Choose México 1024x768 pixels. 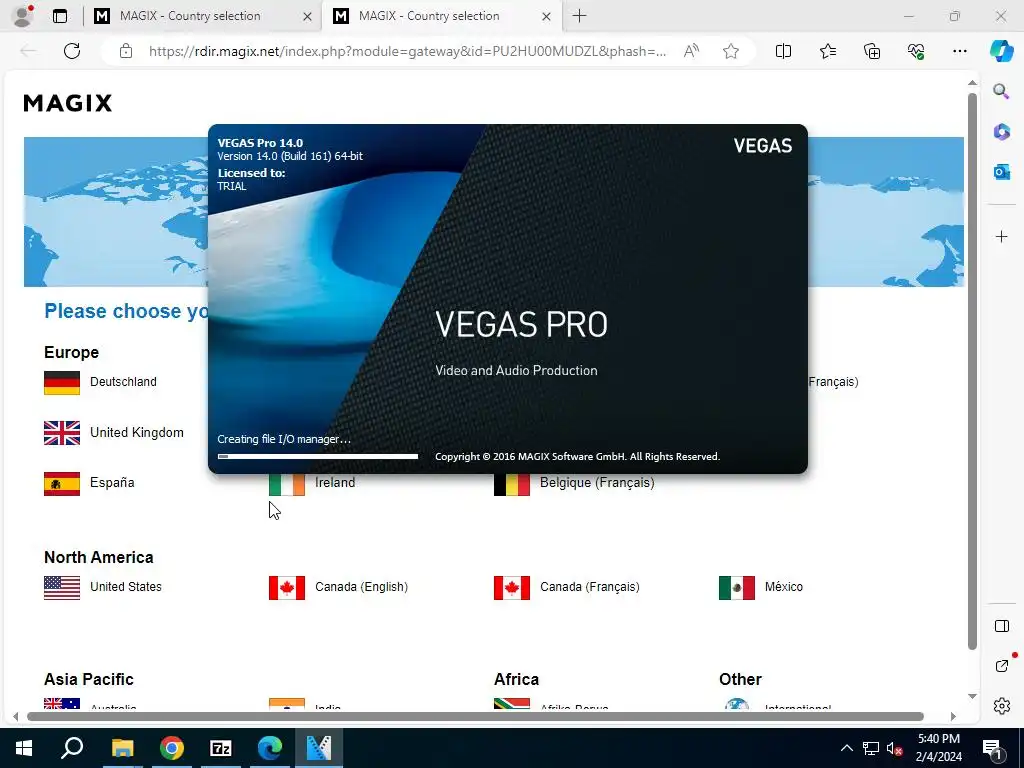784,586
